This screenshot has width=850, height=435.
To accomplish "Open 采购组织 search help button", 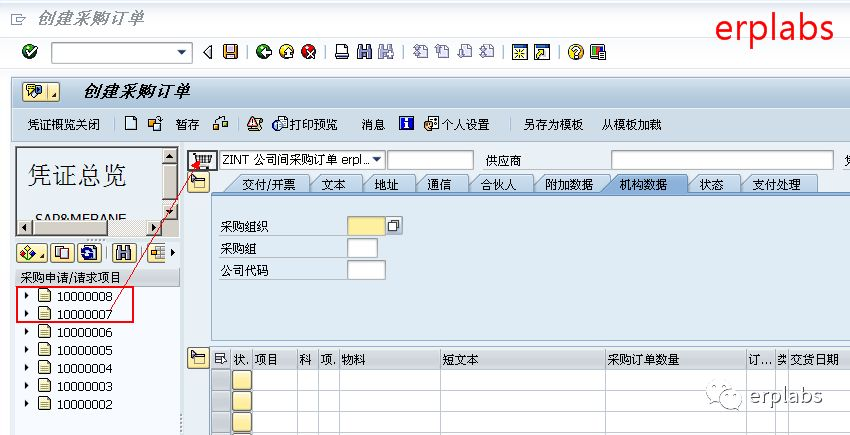I will click(394, 226).
